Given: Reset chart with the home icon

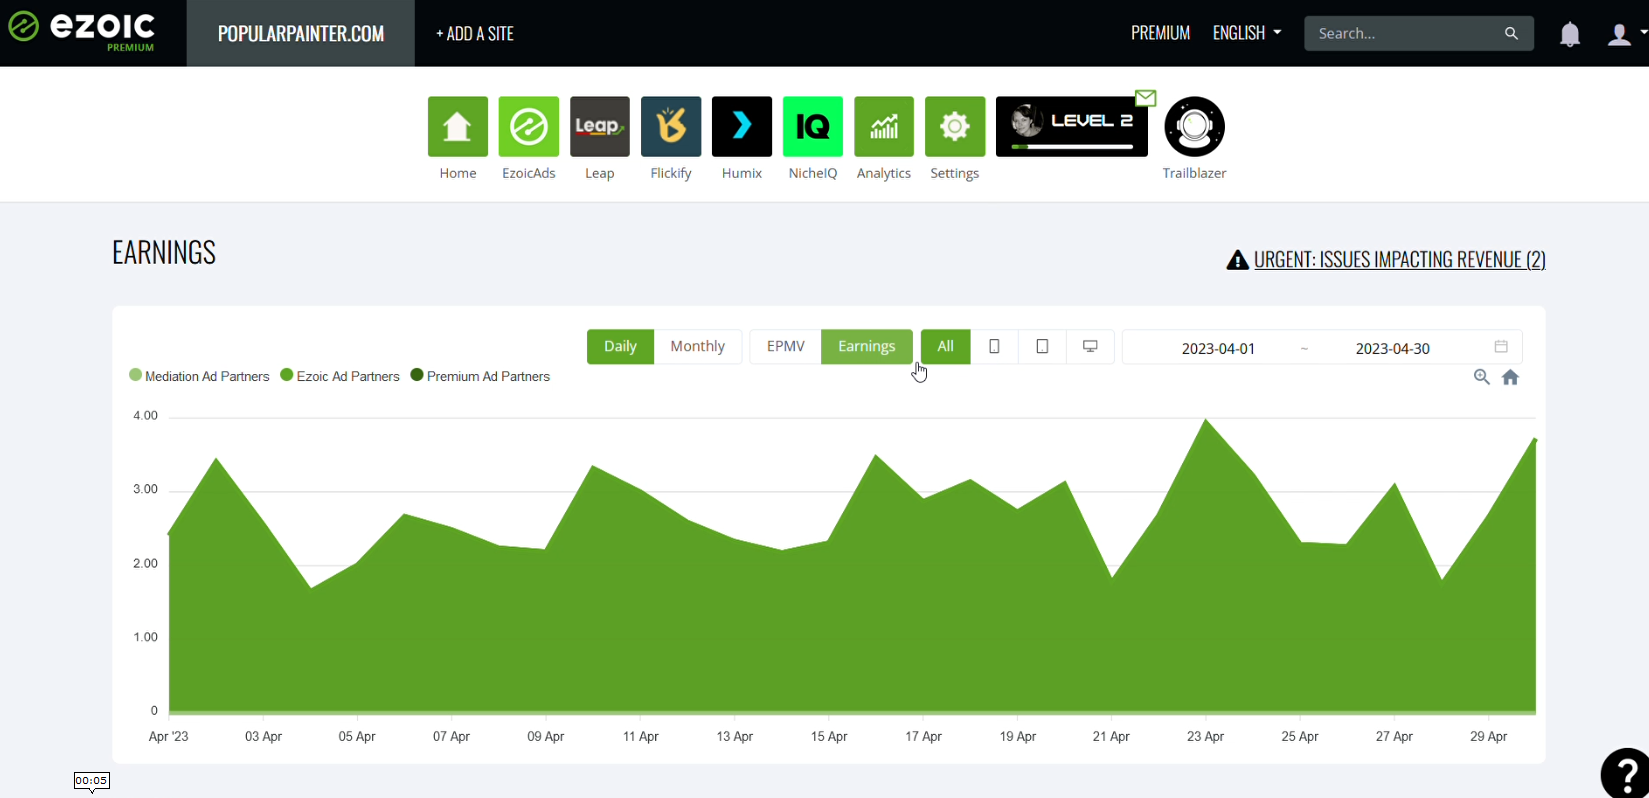Looking at the screenshot, I should [1511, 377].
